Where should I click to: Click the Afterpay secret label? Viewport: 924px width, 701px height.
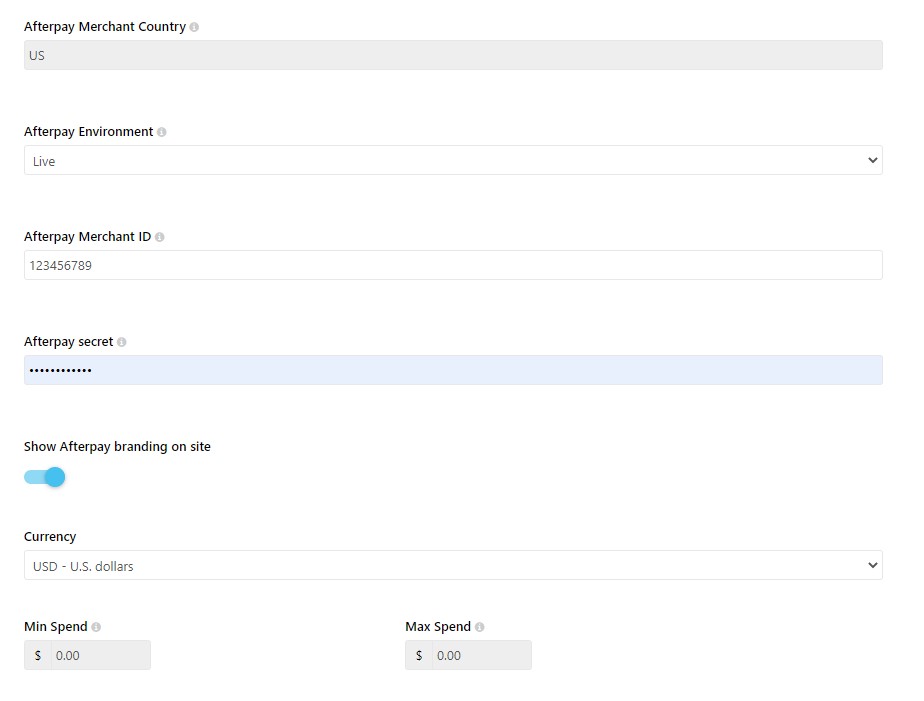point(68,342)
